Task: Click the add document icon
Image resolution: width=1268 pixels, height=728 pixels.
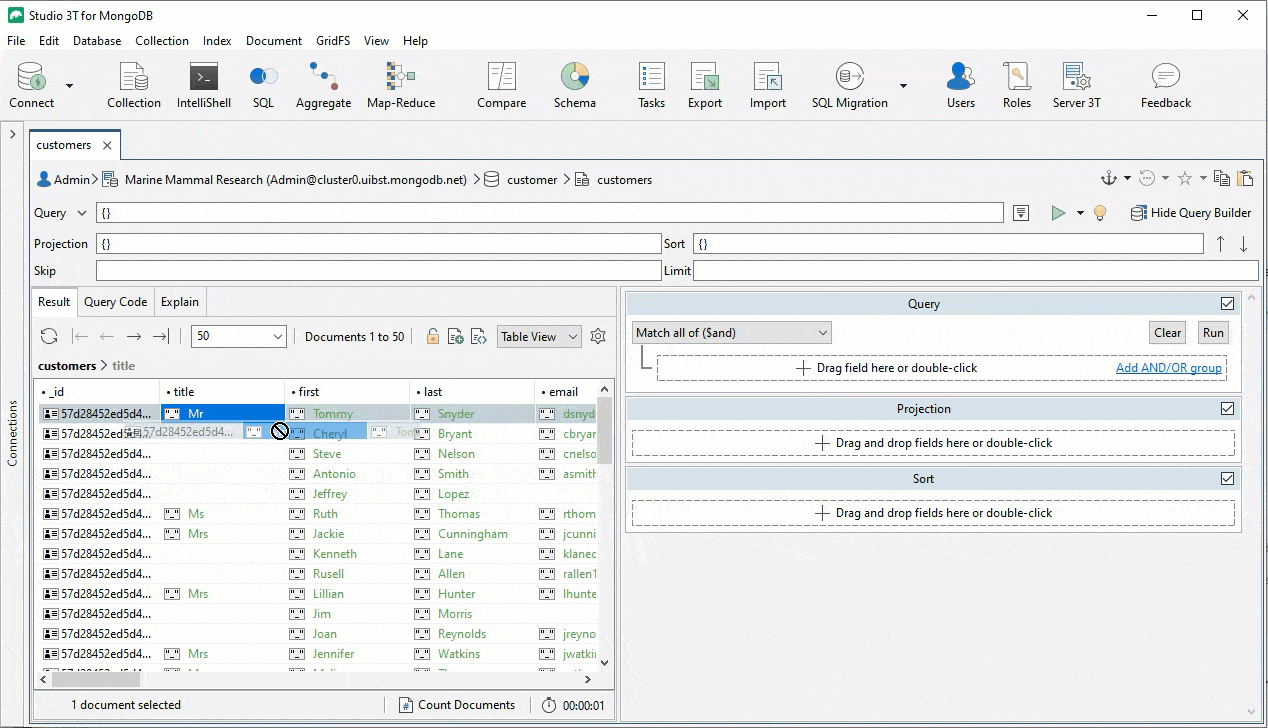Action: point(455,337)
